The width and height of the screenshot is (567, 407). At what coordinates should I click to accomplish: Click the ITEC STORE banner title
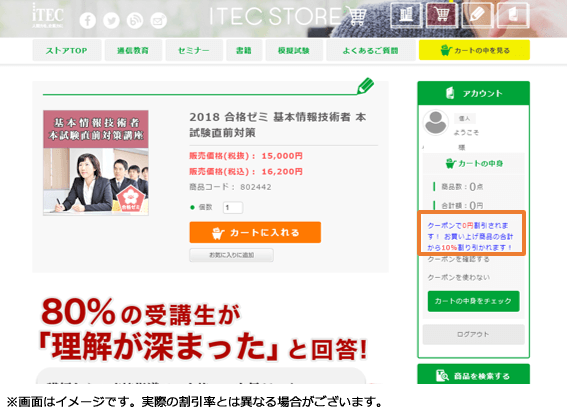click(x=287, y=16)
